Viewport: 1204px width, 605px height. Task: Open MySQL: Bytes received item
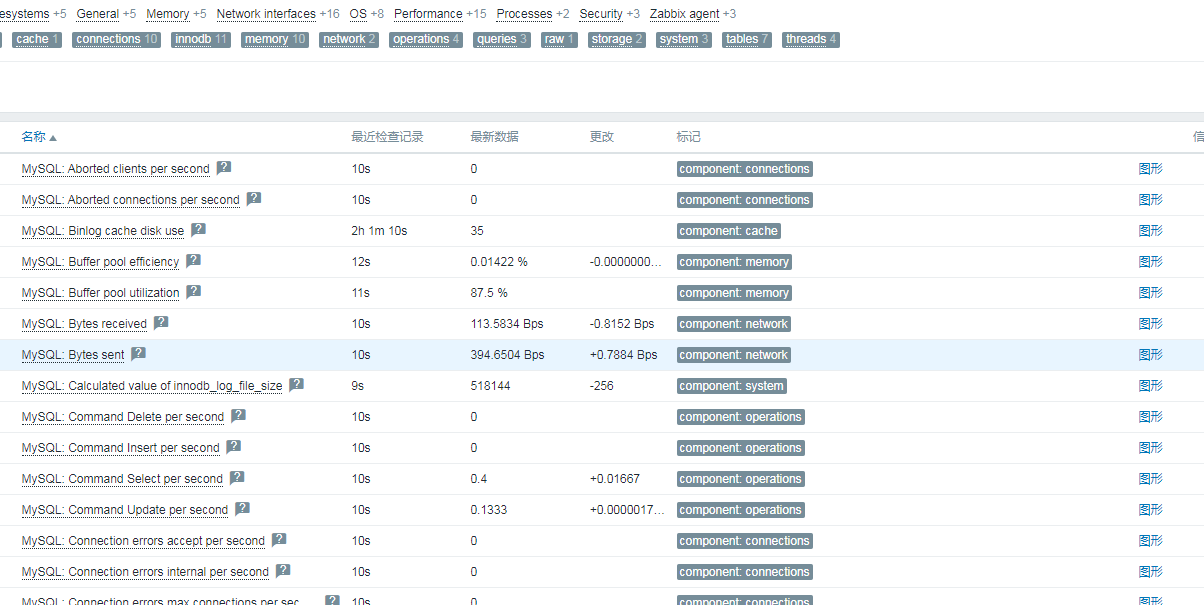[84, 324]
